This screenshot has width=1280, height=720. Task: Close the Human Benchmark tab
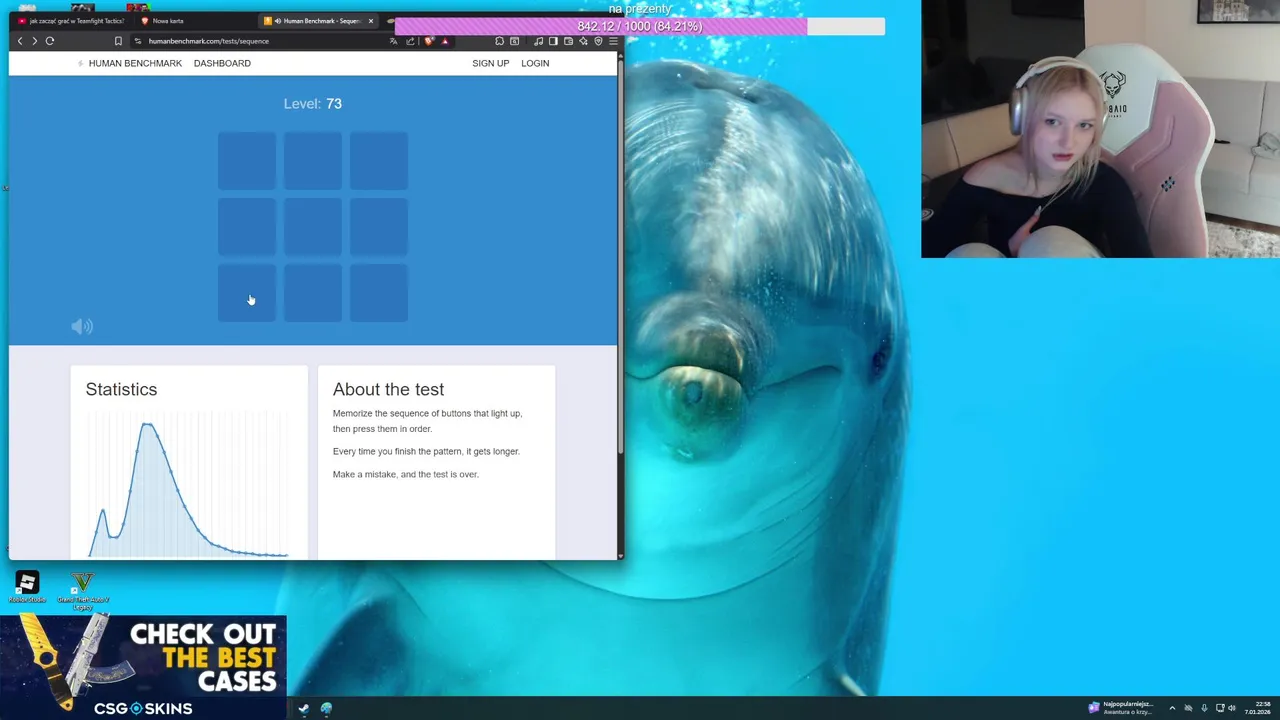pyautogui.click(x=370, y=21)
